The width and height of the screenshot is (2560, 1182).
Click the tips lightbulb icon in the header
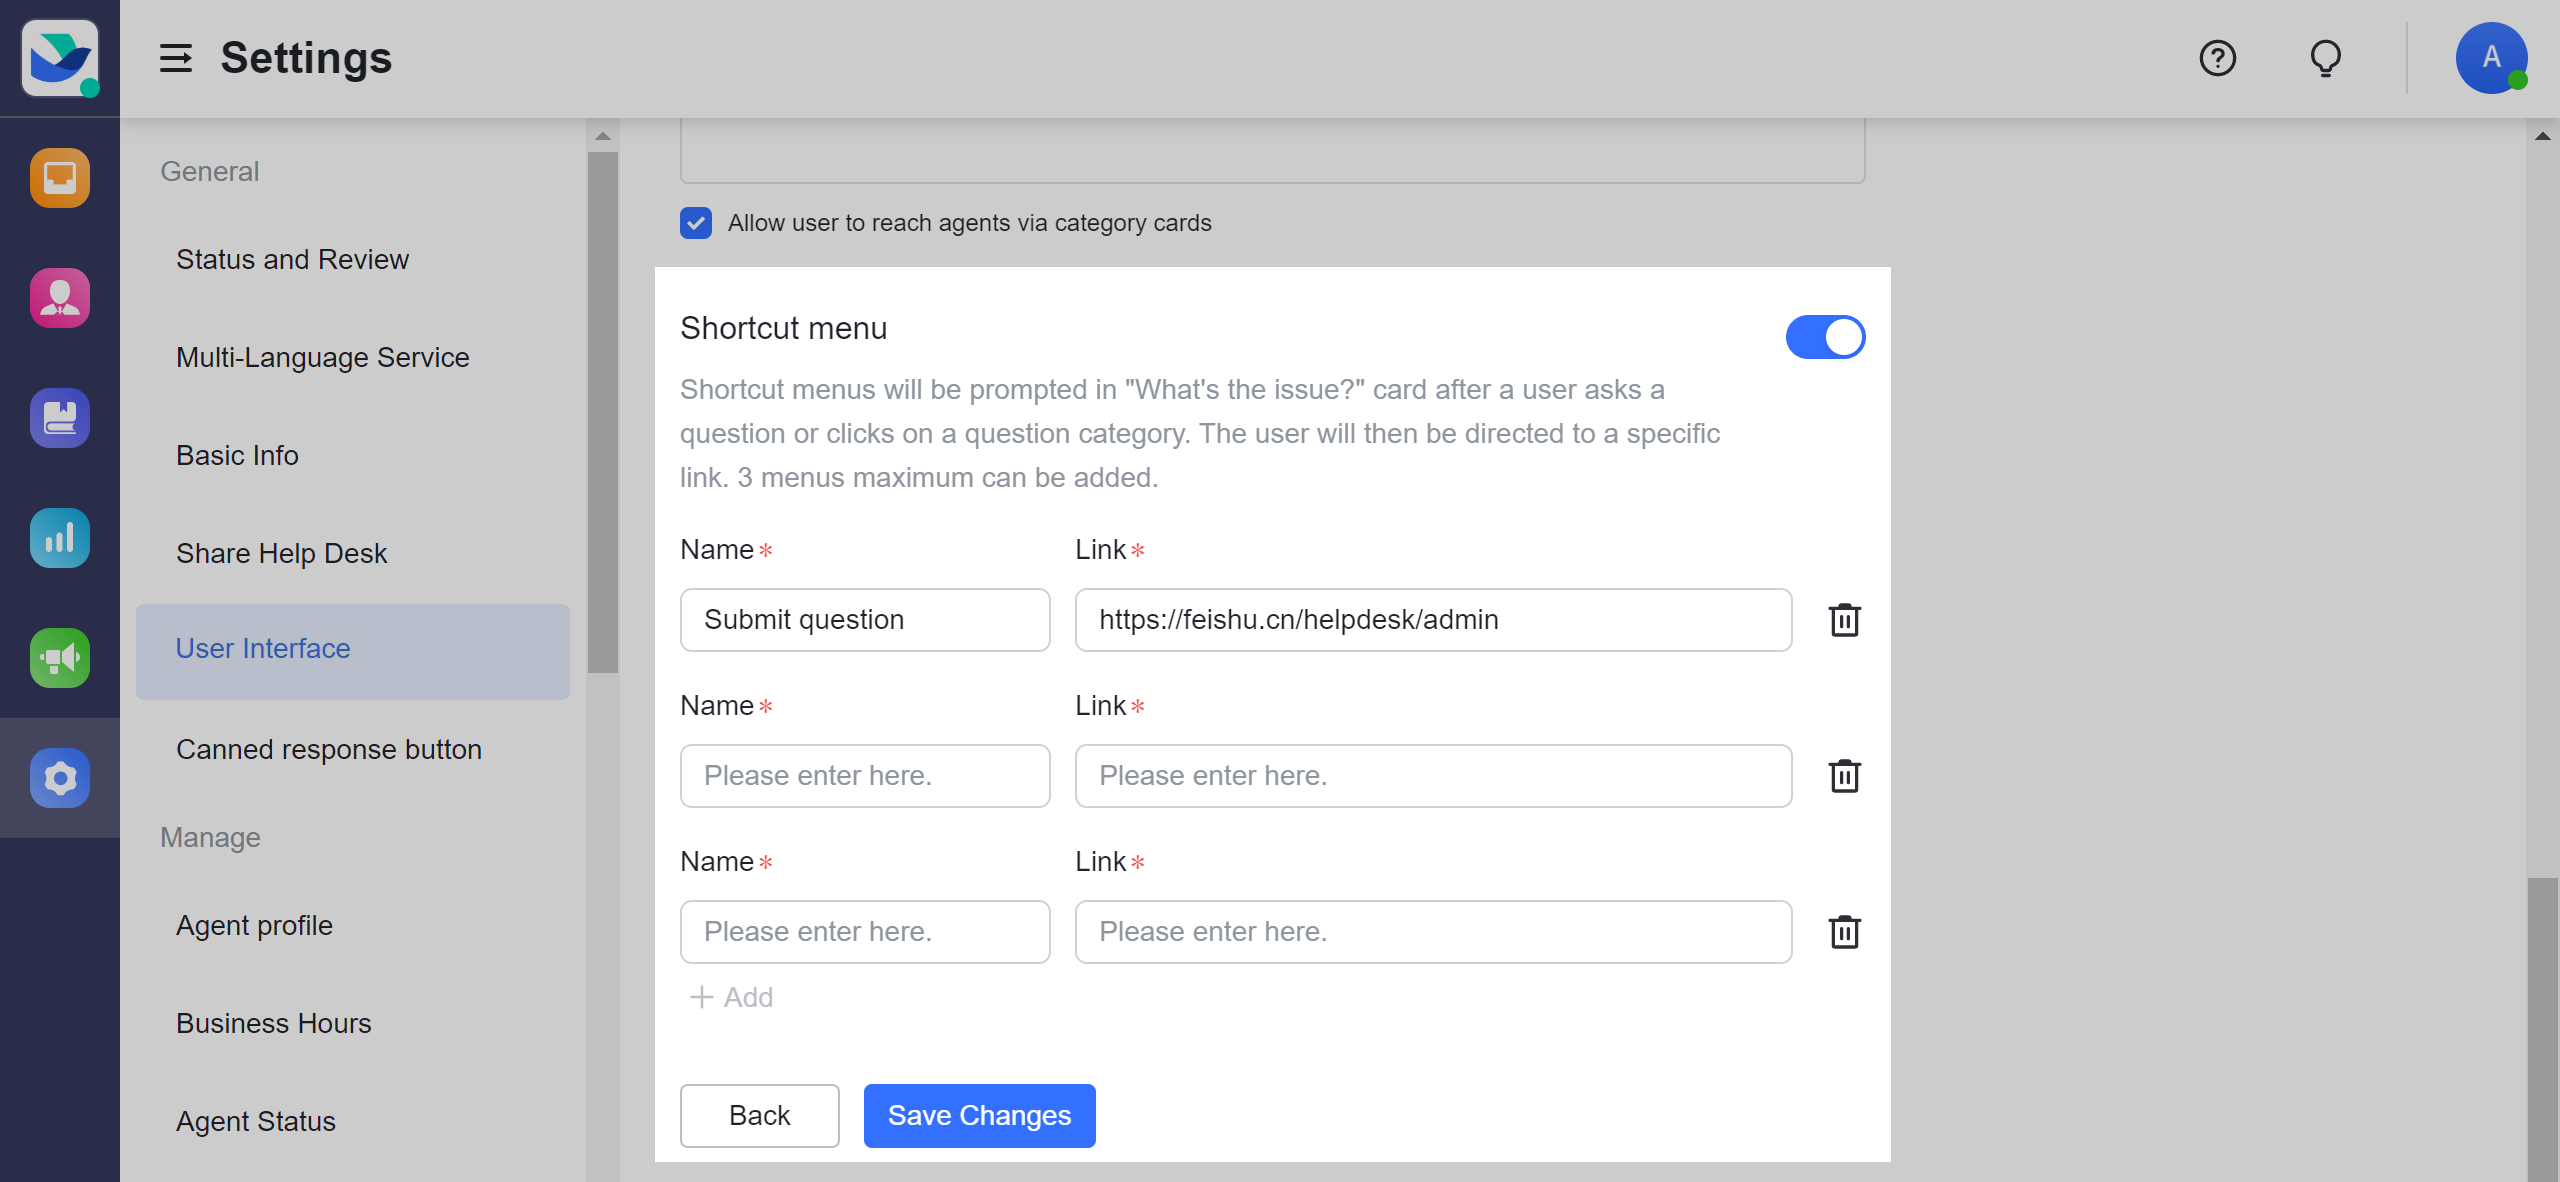pos(2325,58)
